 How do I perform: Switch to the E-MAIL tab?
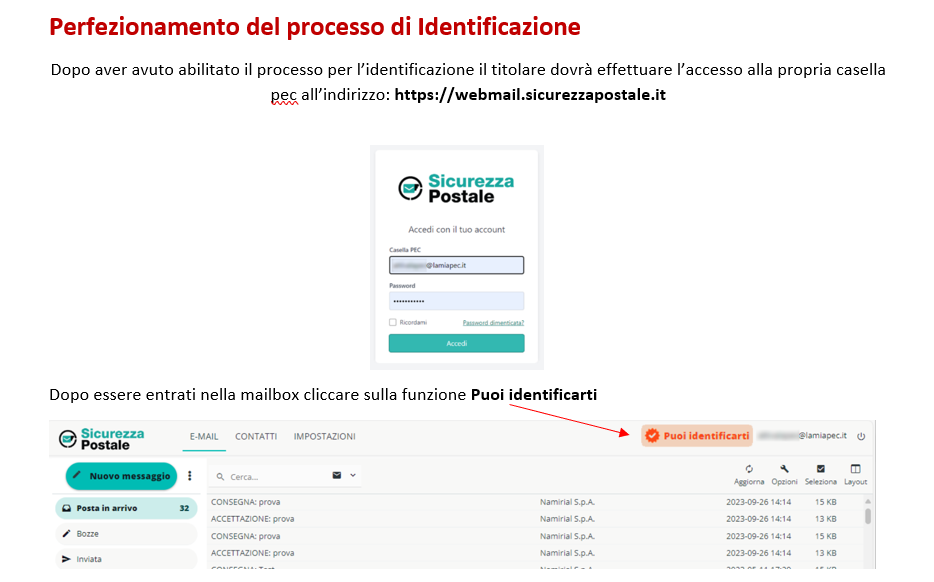(204, 437)
